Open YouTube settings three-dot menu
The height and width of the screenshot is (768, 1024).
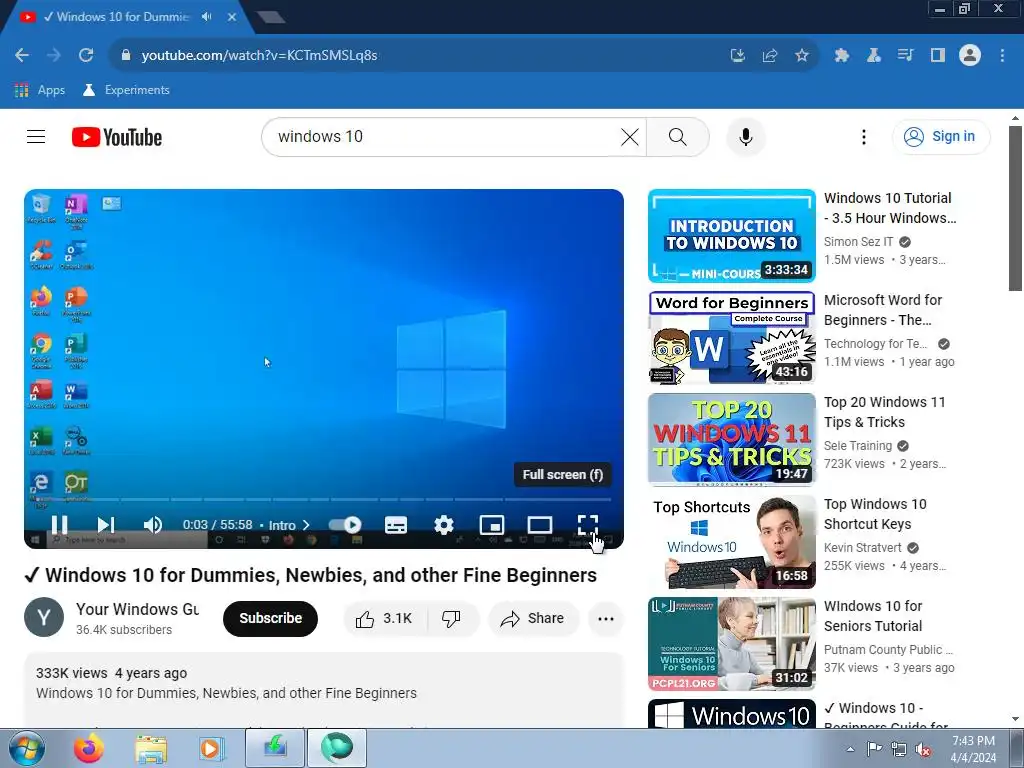[x=863, y=136]
